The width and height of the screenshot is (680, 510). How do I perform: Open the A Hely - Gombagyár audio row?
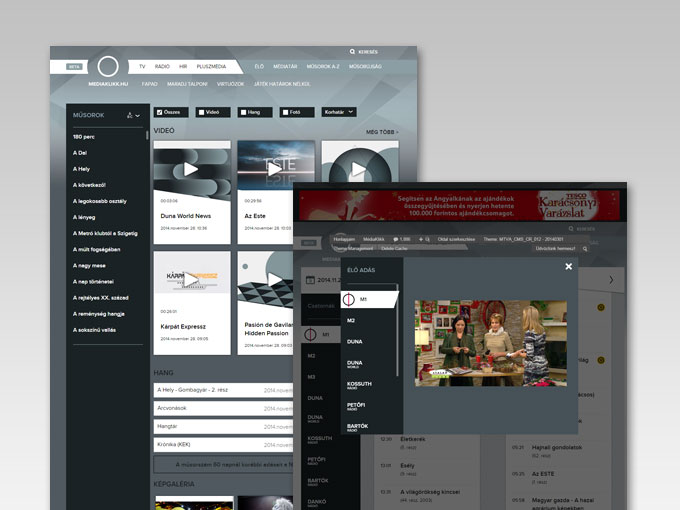[x=223, y=390]
